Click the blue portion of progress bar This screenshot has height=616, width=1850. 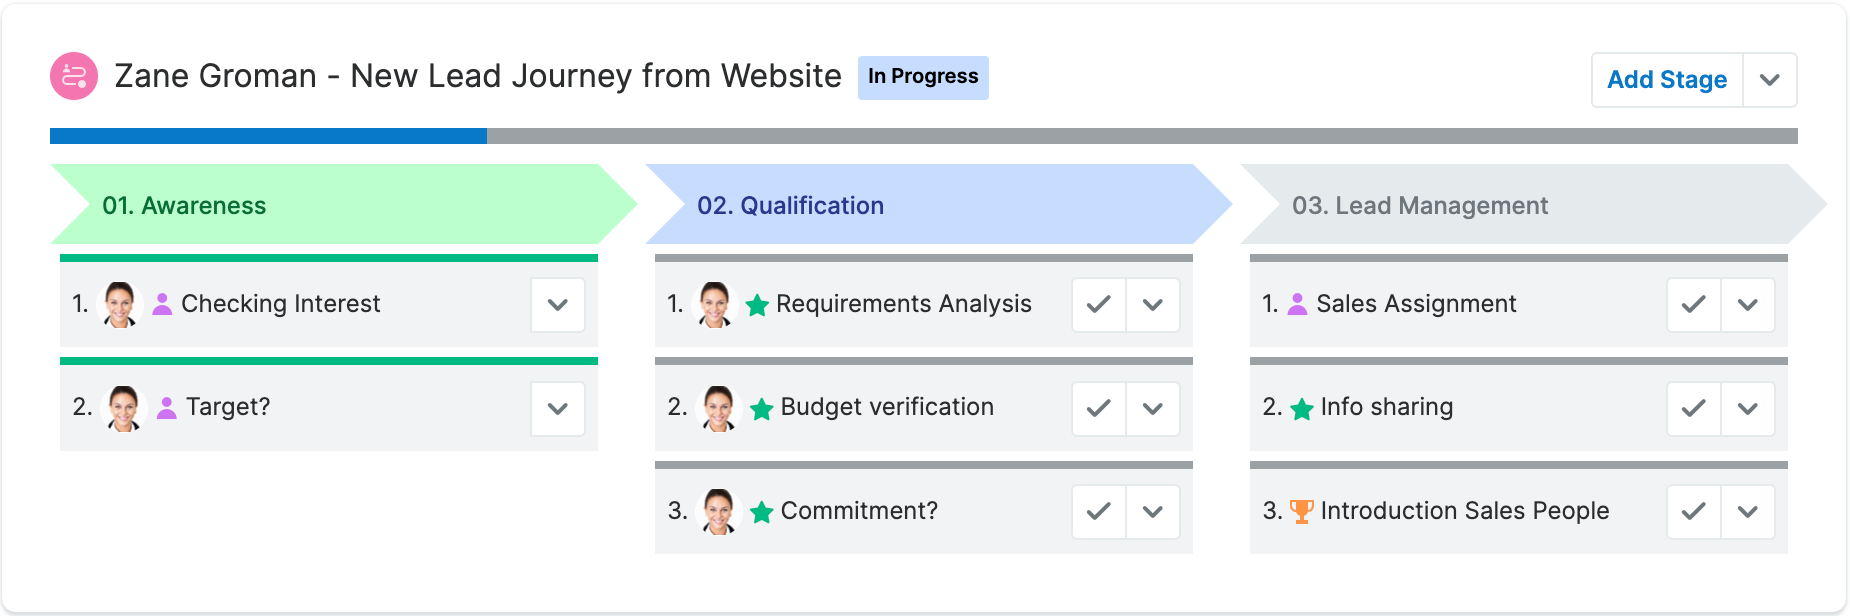tap(268, 136)
